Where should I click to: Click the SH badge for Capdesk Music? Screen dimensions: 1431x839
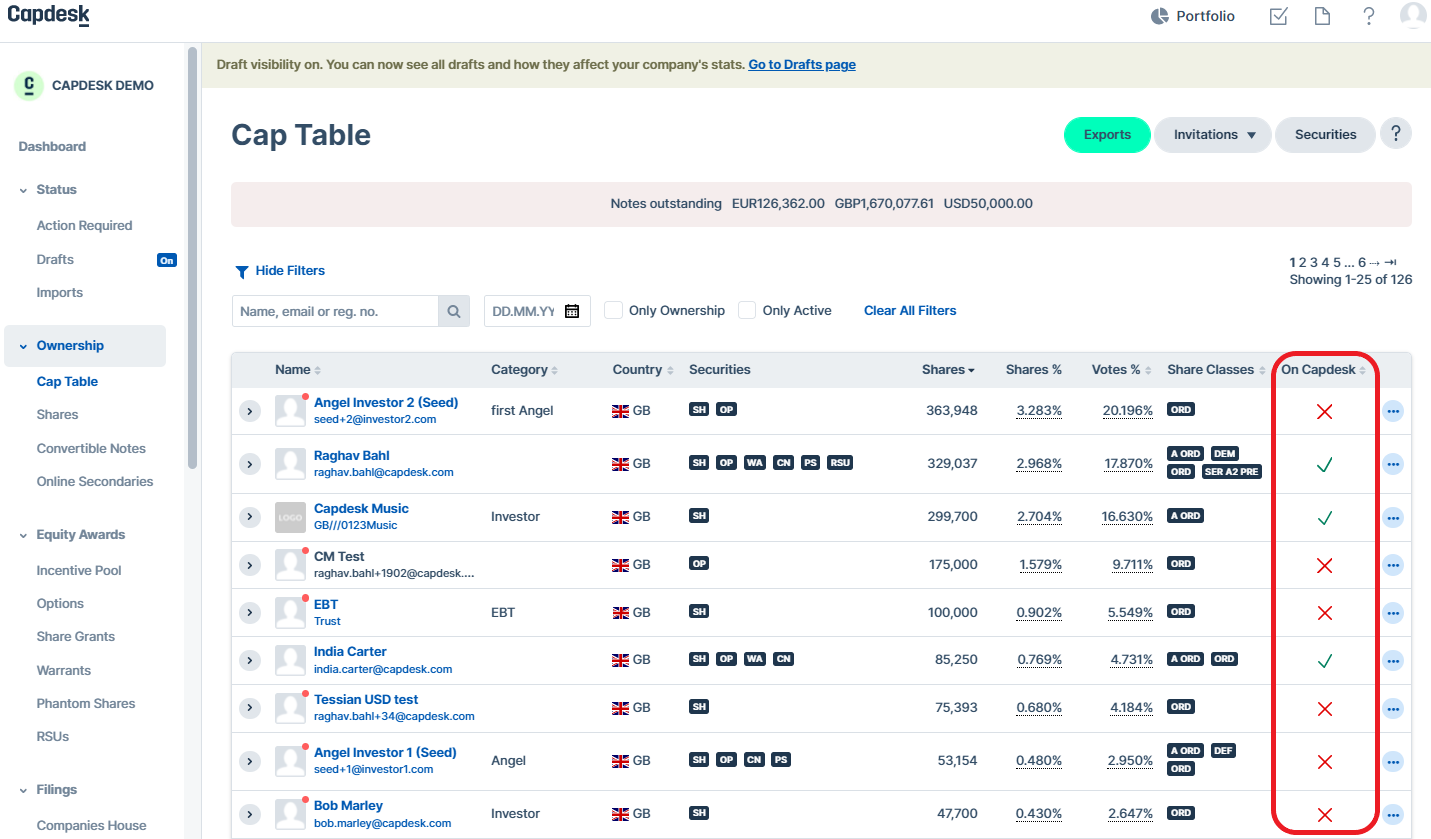(699, 516)
